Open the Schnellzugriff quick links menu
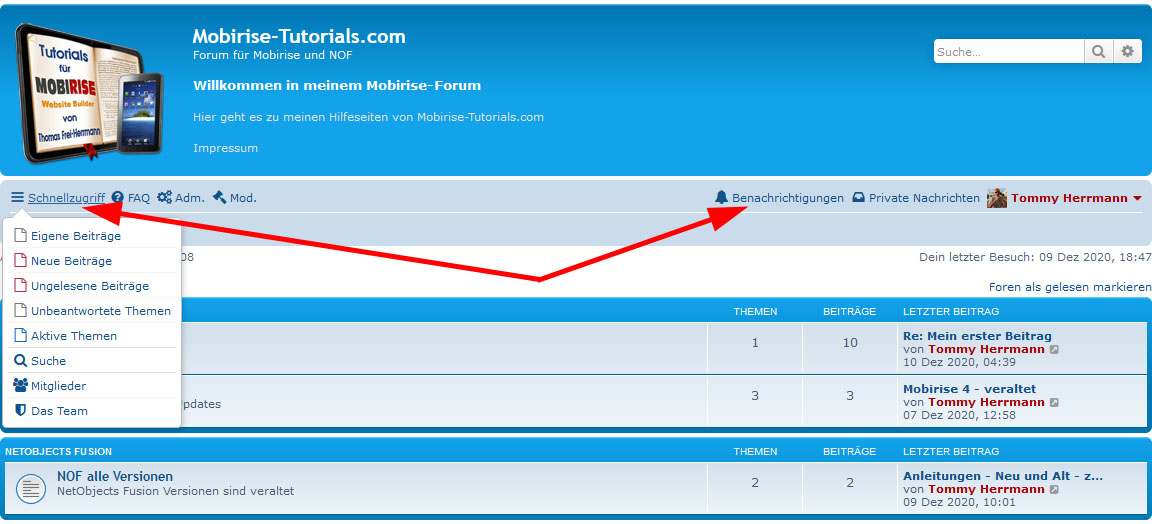Screen dimensions: 1152x524 [66, 198]
